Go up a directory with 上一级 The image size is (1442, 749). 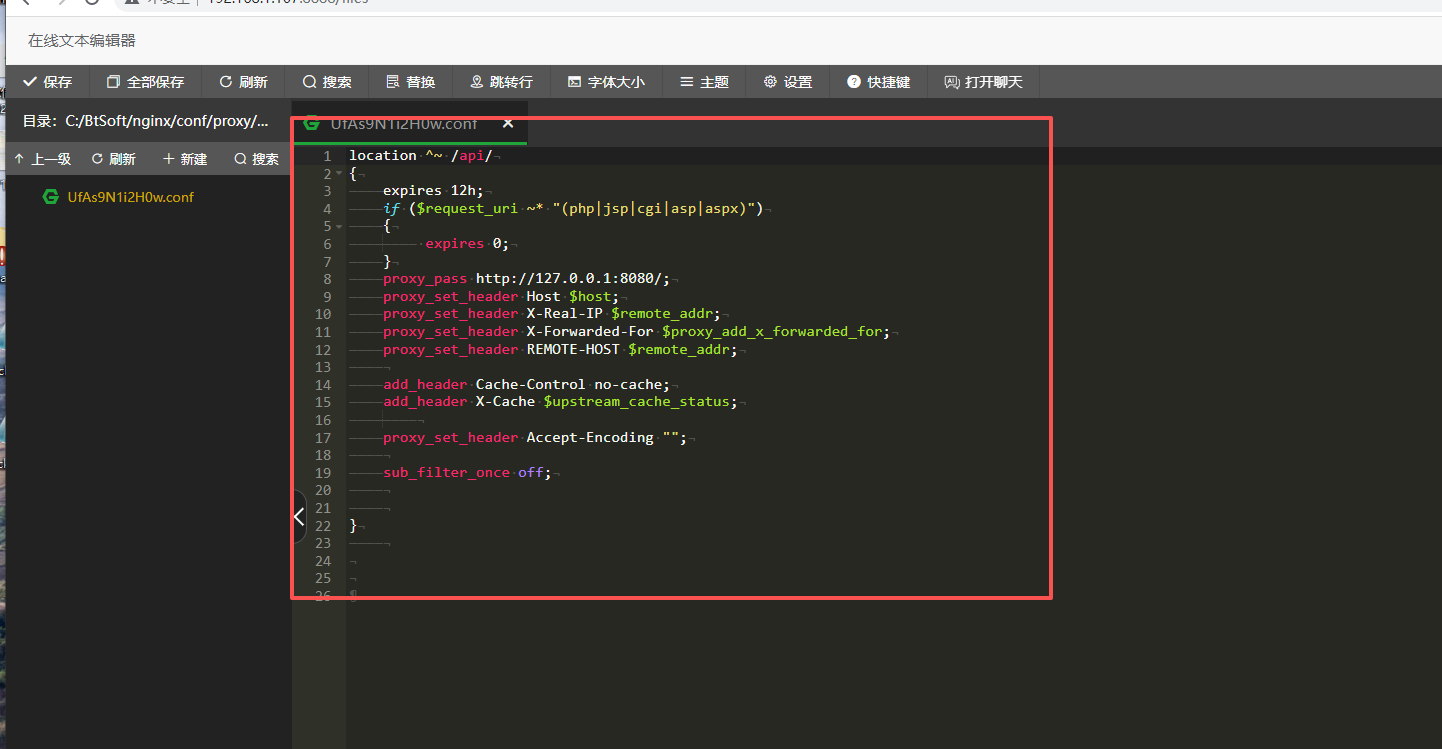pyautogui.click(x=42, y=159)
